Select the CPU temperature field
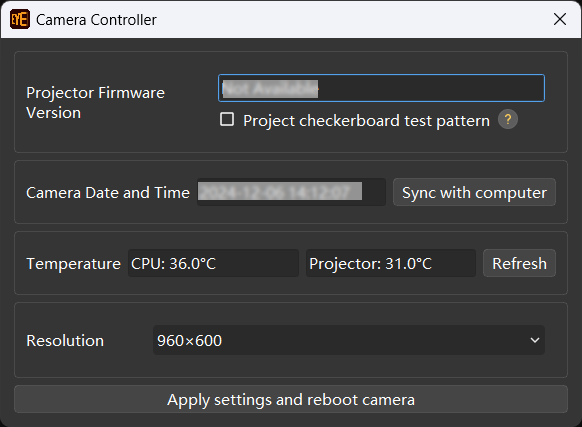The width and height of the screenshot is (582, 427). 213,263
